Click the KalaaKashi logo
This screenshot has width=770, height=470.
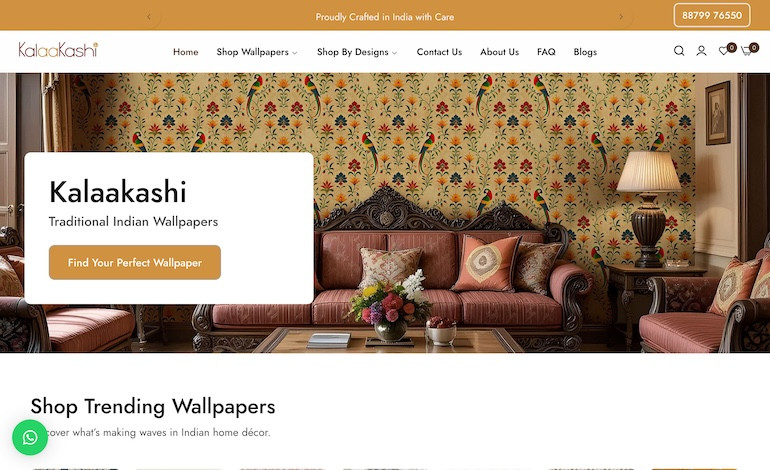[58, 50]
